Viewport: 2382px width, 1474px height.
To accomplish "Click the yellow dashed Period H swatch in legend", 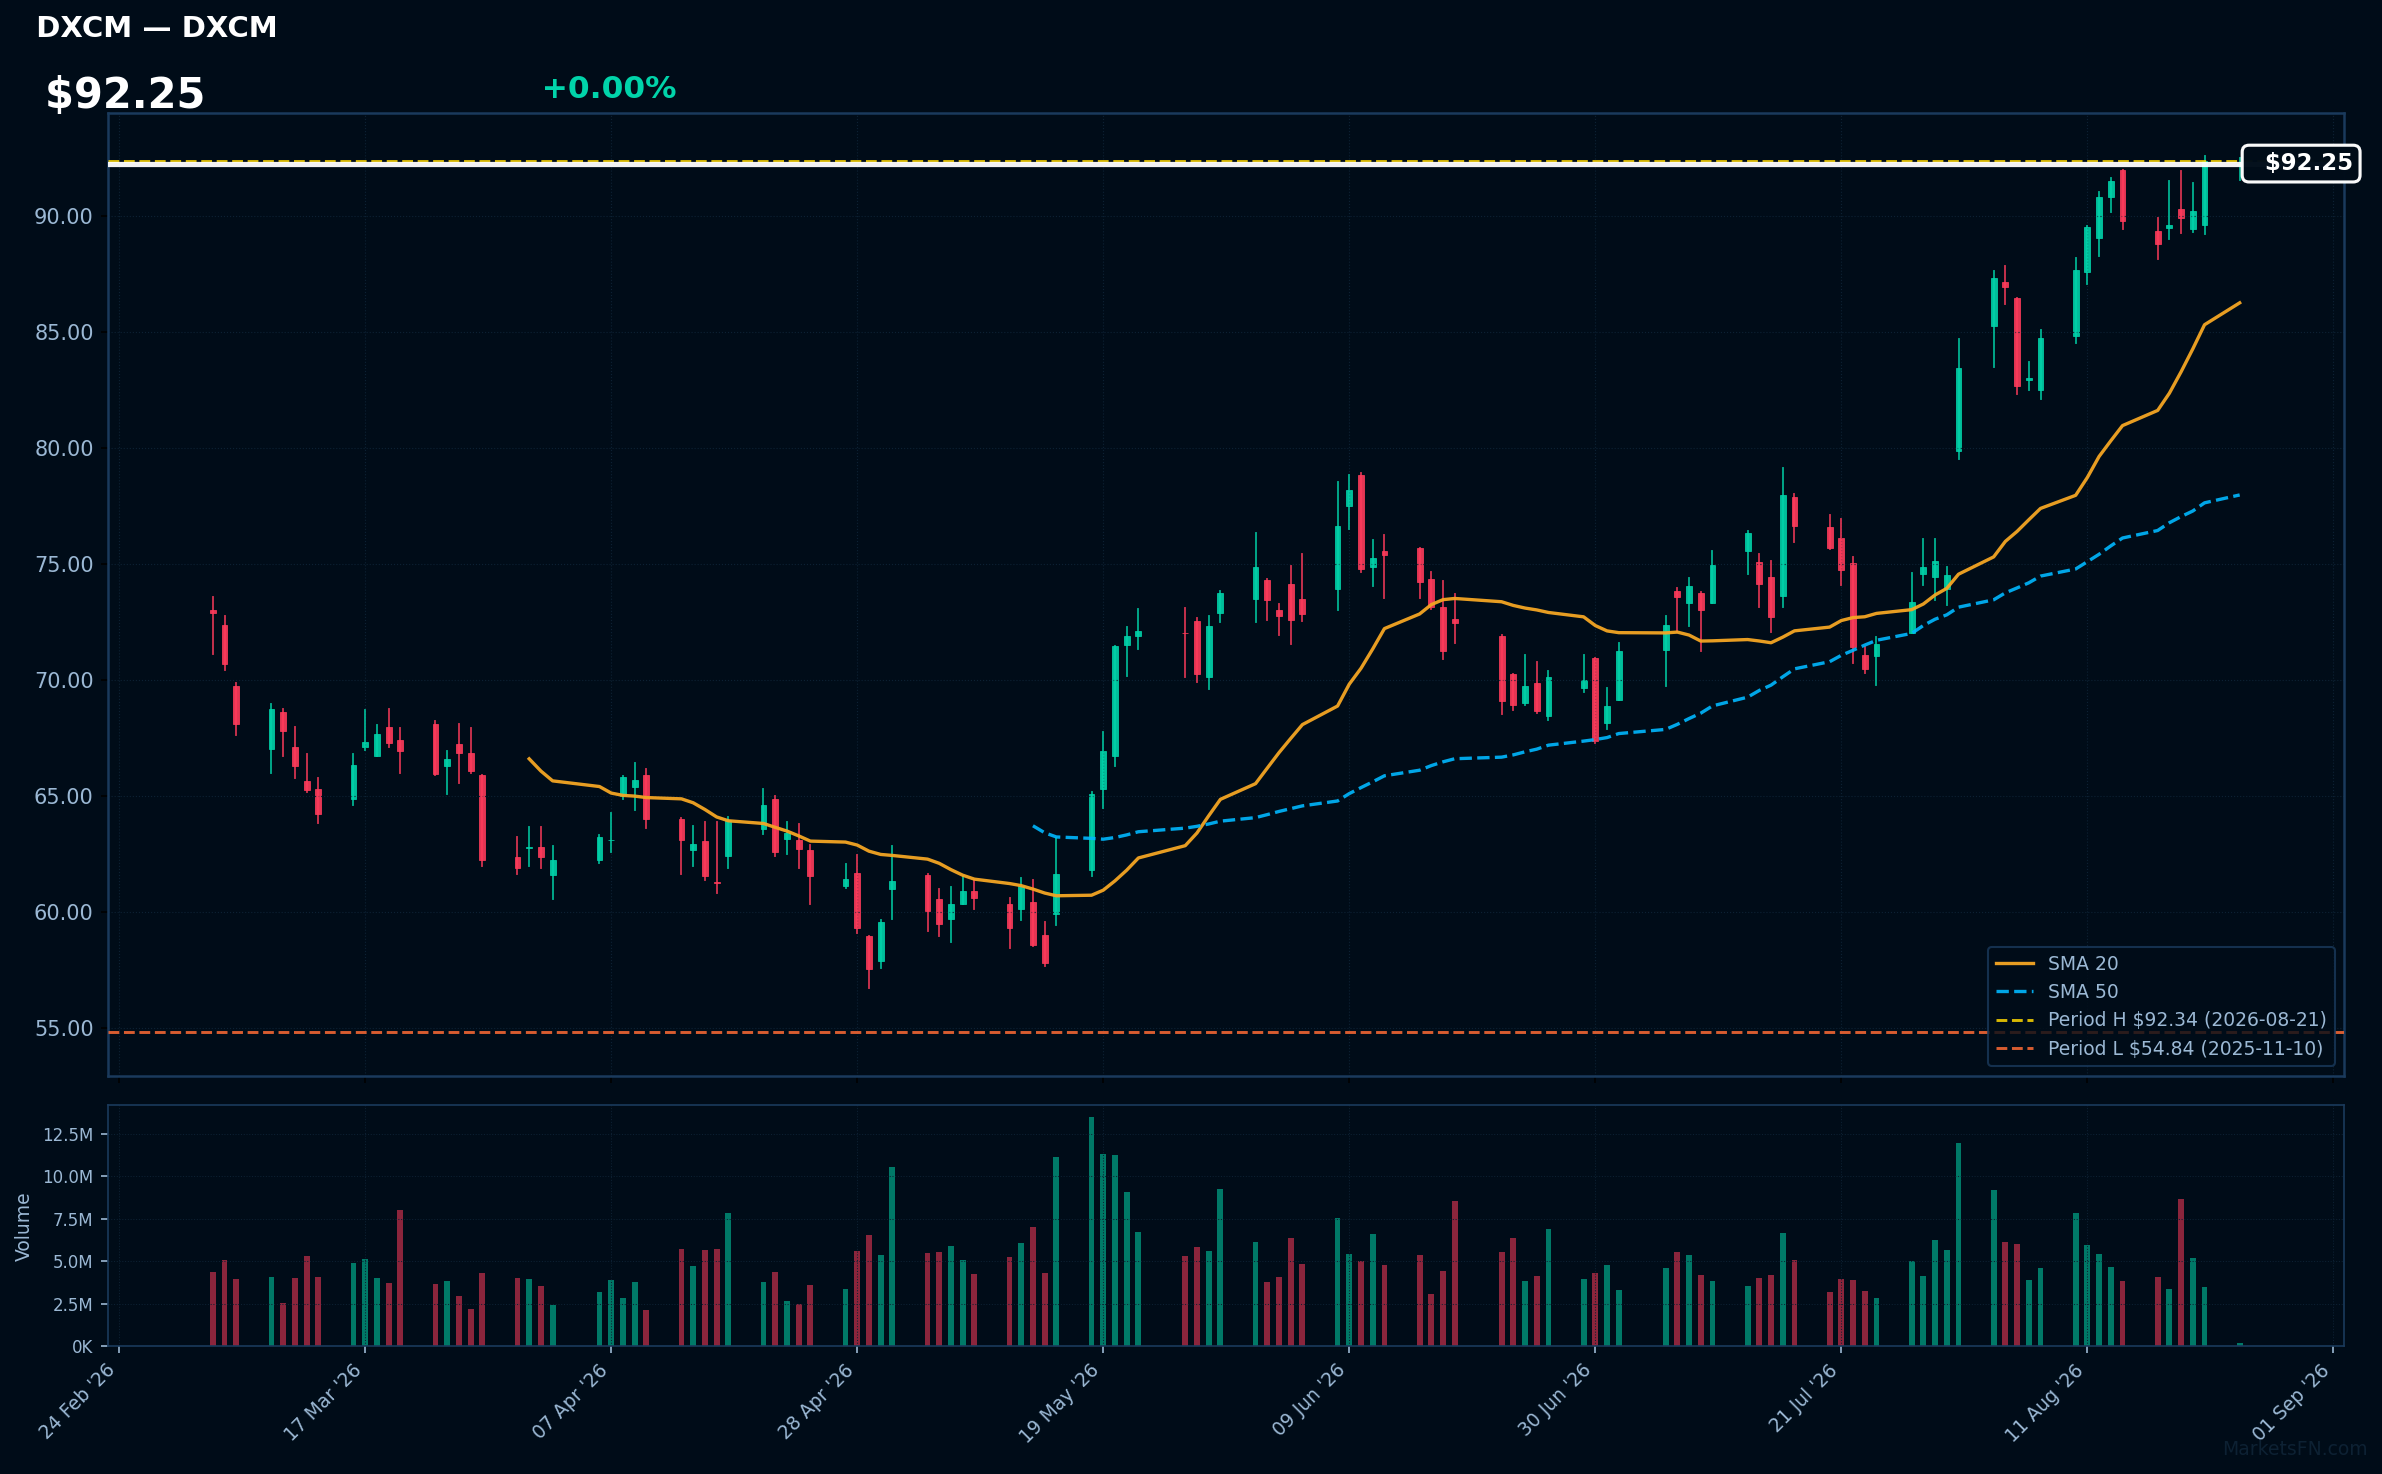I will click(x=2015, y=1020).
